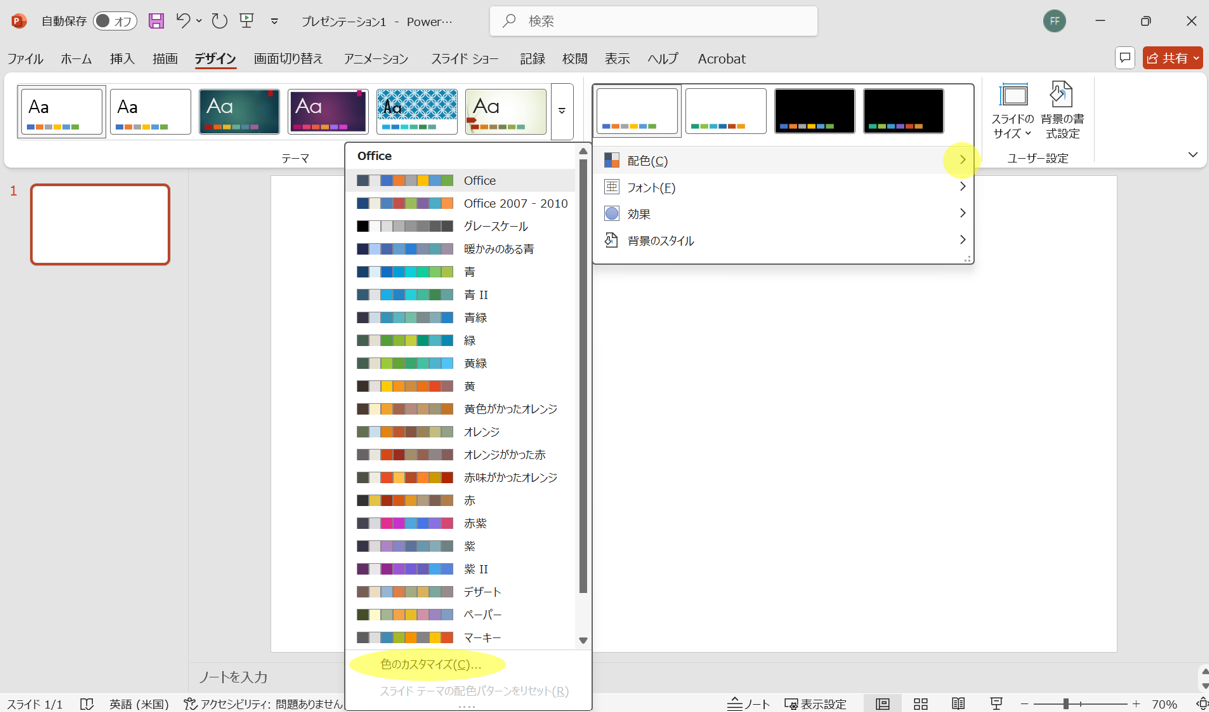Select slide 1 thumbnail
This screenshot has height=712, width=1209.
click(100, 224)
